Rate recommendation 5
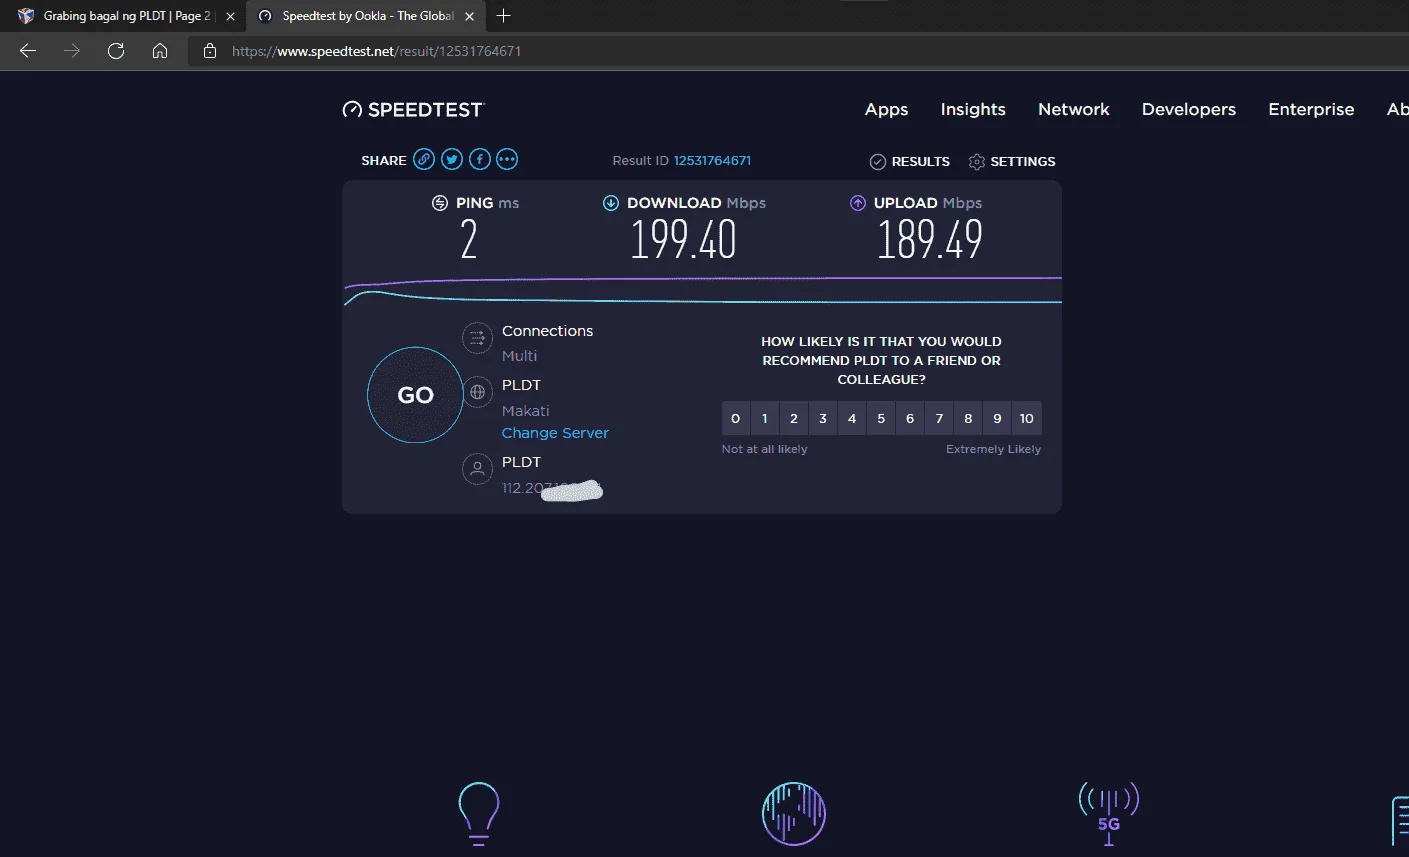This screenshot has height=857, width=1409. tap(881, 418)
